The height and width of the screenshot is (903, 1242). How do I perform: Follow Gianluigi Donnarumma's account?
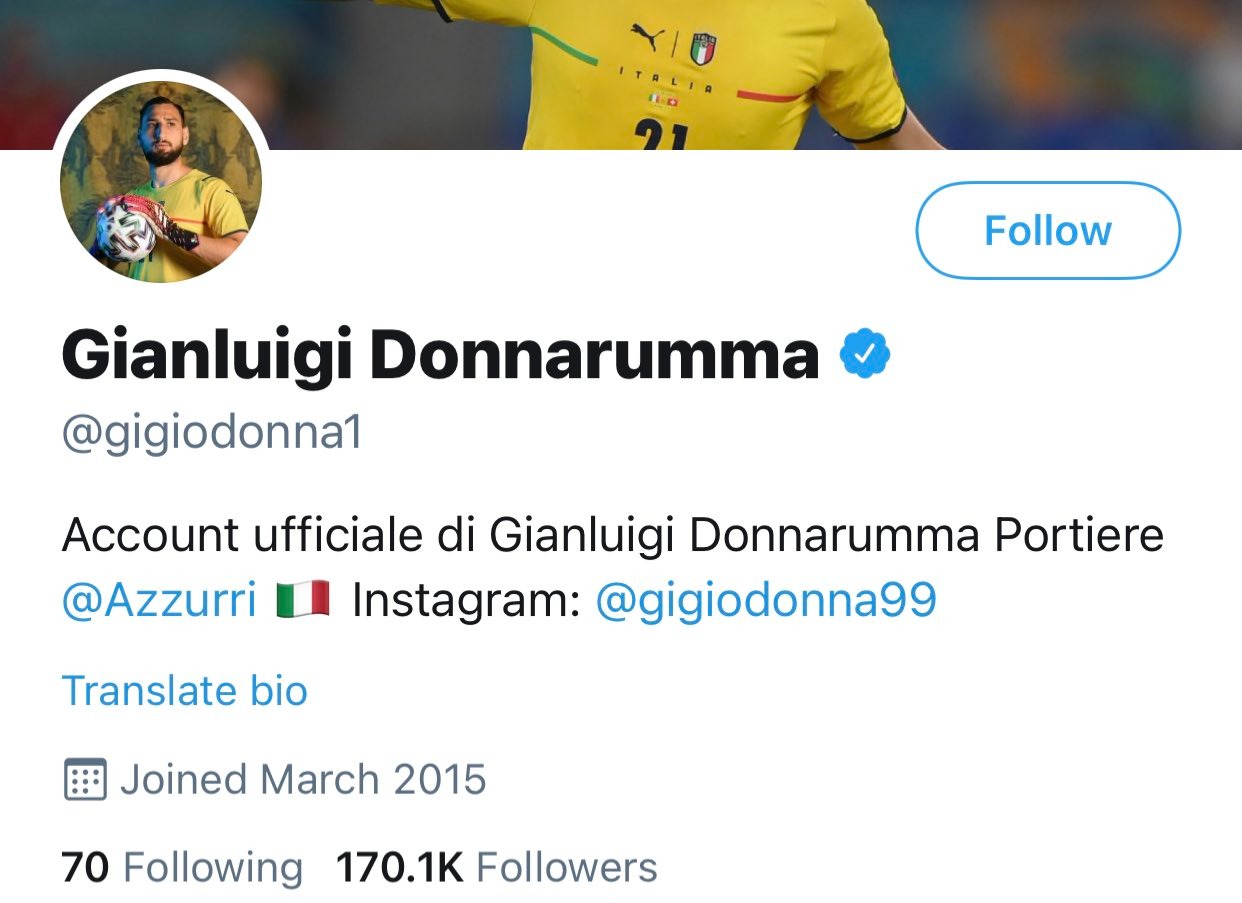click(x=1047, y=230)
